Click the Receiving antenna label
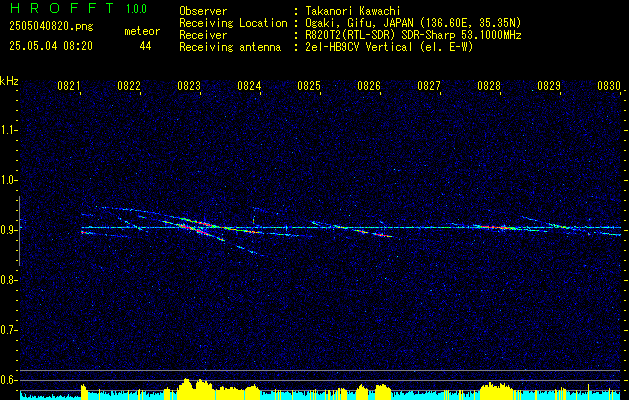The height and width of the screenshot is (400, 629). pos(230,47)
